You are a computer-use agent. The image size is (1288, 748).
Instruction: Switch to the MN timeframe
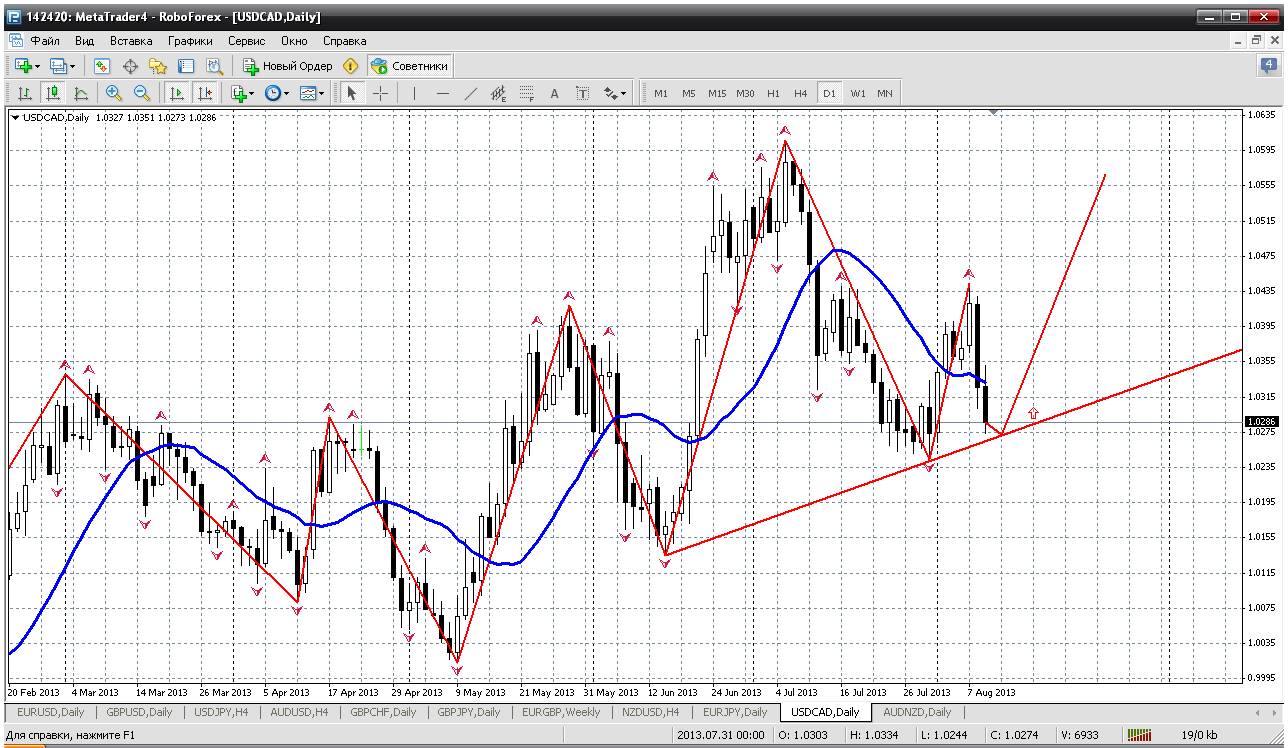tap(885, 93)
